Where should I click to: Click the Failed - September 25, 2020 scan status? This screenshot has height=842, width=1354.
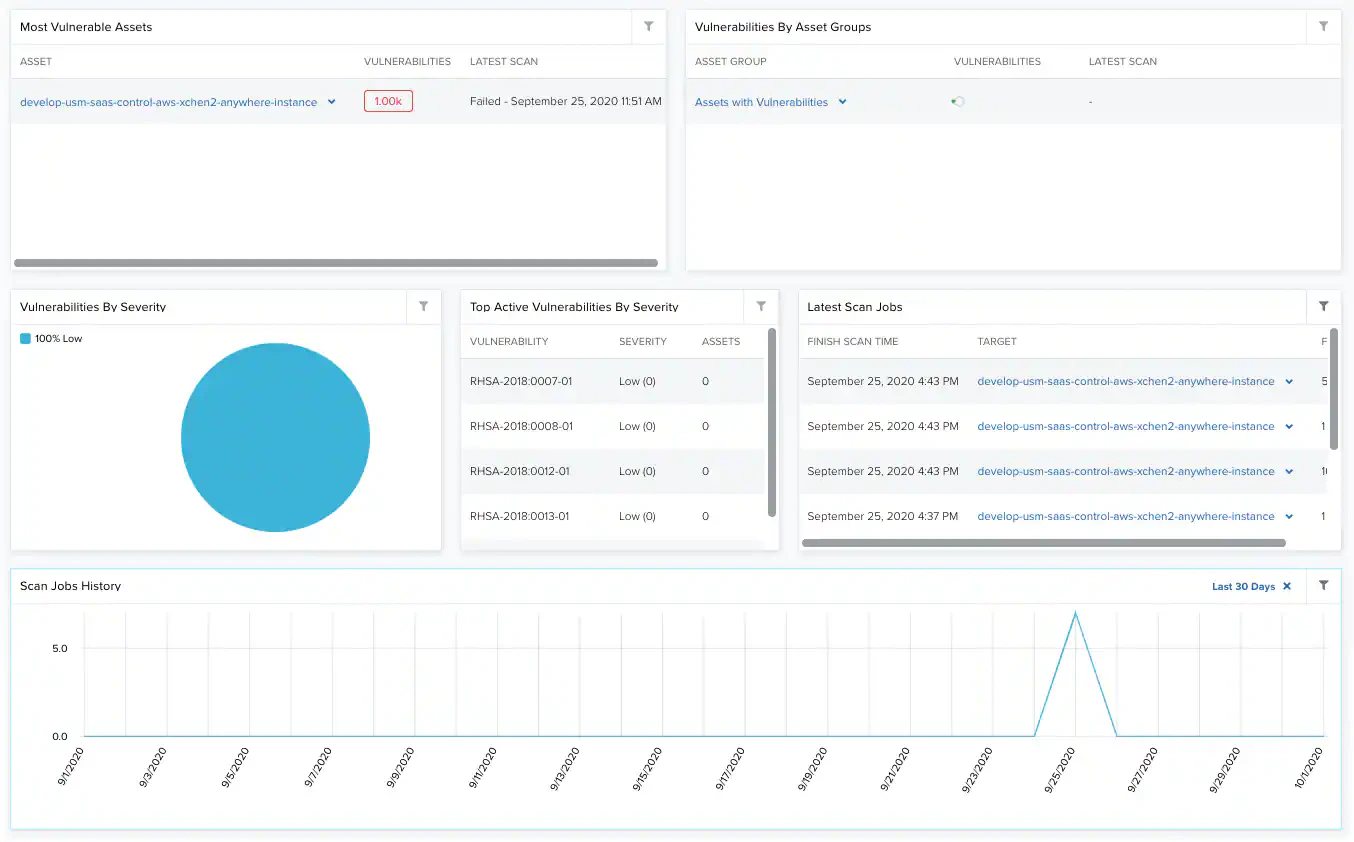565,101
